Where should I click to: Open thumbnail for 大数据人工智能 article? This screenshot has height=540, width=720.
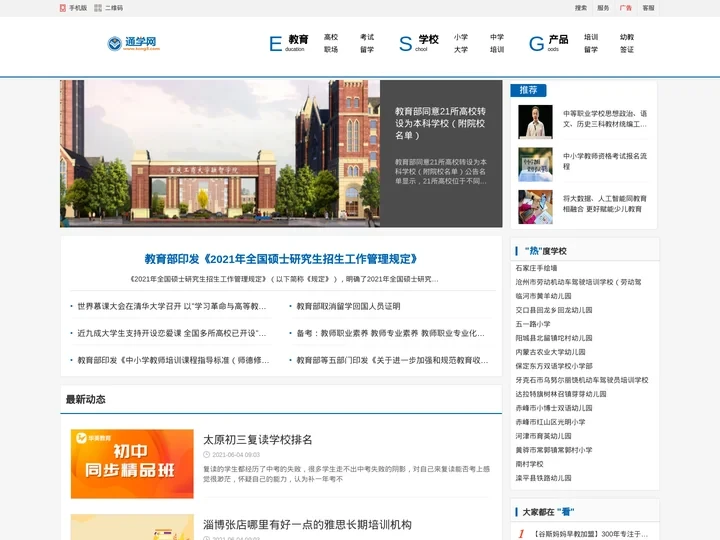[x=535, y=207]
